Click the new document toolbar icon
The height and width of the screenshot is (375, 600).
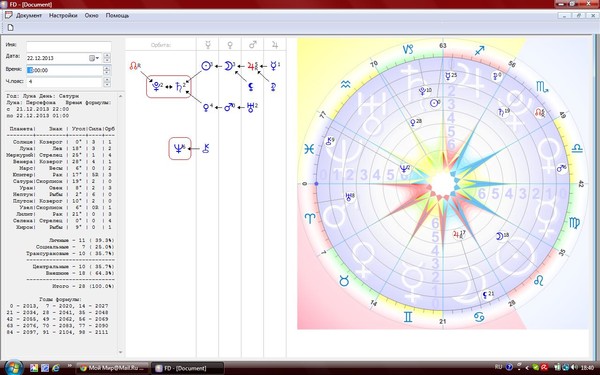point(11,28)
